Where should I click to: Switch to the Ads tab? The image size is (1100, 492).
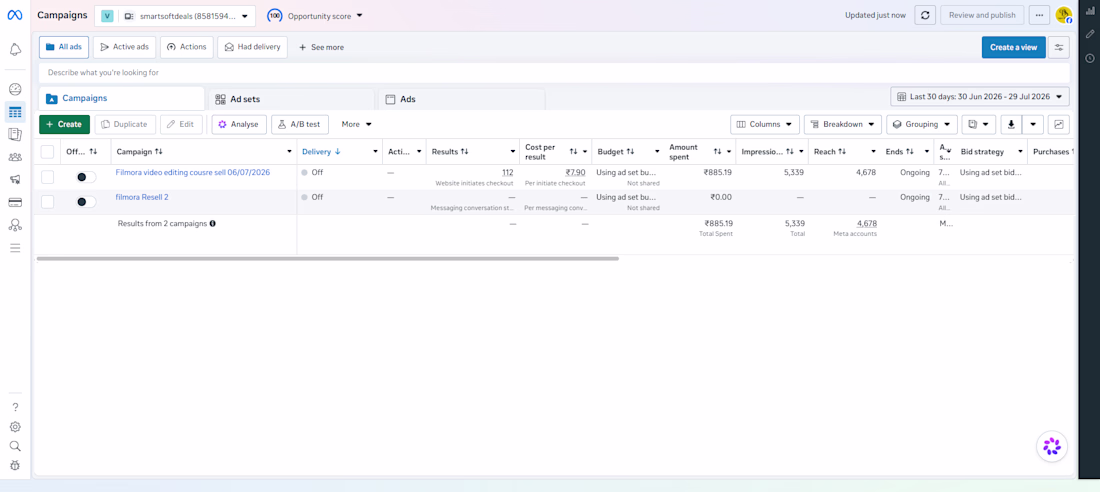click(x=462, y=99)
